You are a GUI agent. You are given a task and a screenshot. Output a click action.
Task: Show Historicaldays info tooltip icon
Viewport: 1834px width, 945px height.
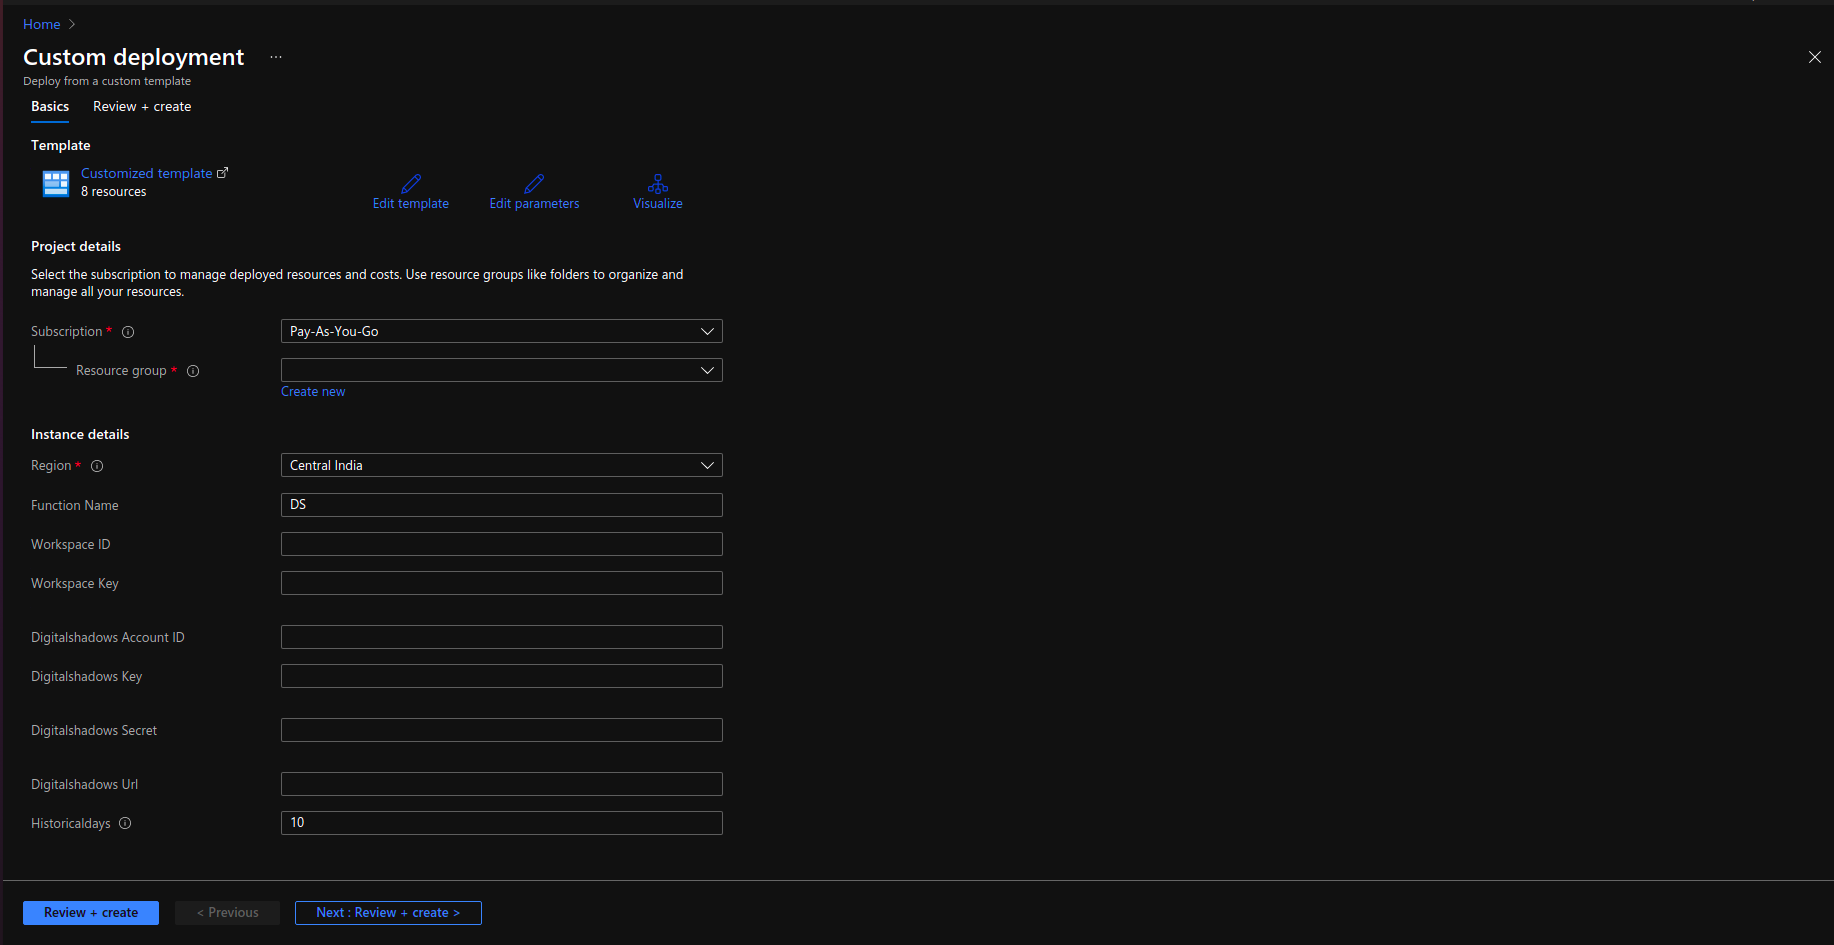coord(125,824)
